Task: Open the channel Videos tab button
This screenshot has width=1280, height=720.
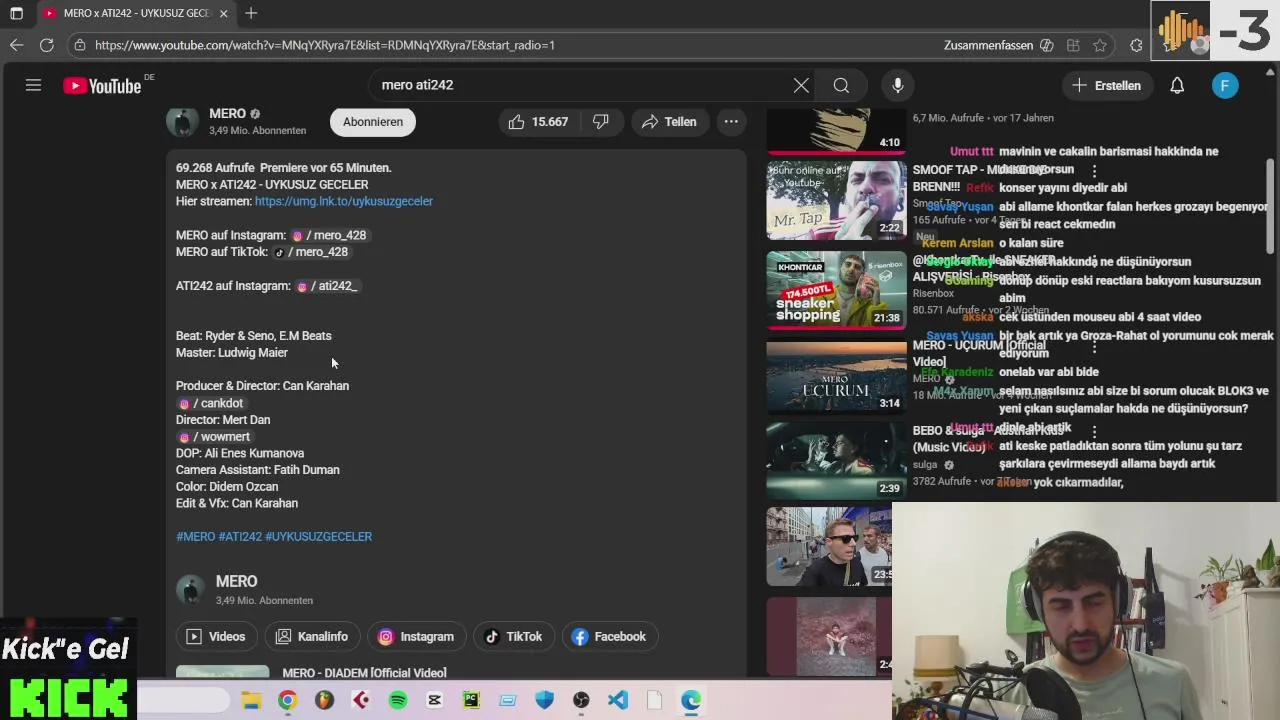Action: point(216,637)
